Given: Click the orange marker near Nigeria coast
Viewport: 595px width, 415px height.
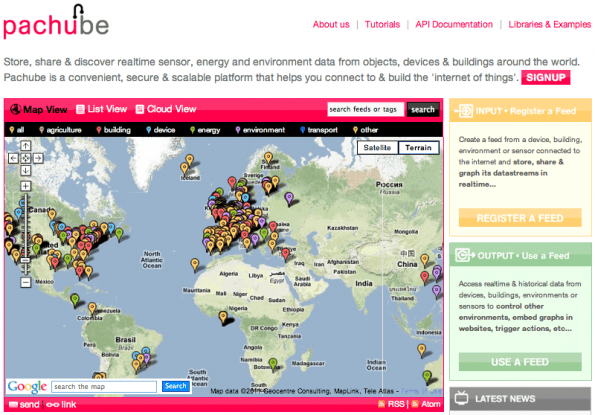Looking at the screenshot, I should 223,318.
